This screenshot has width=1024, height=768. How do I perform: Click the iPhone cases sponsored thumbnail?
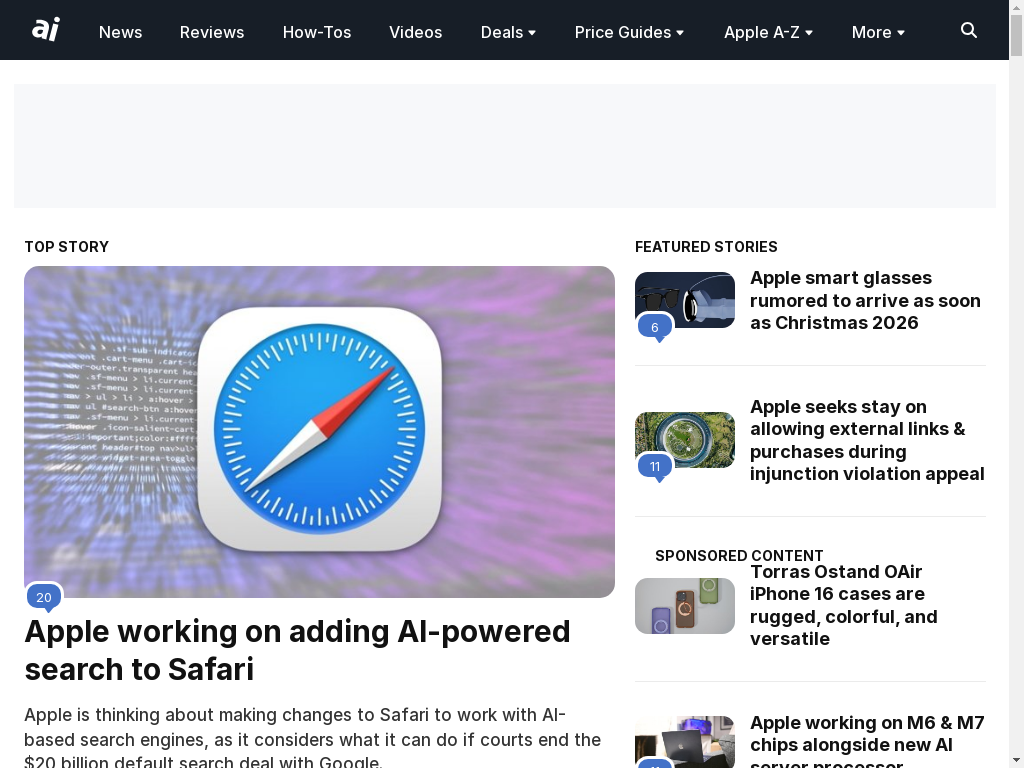coord(685,605)
